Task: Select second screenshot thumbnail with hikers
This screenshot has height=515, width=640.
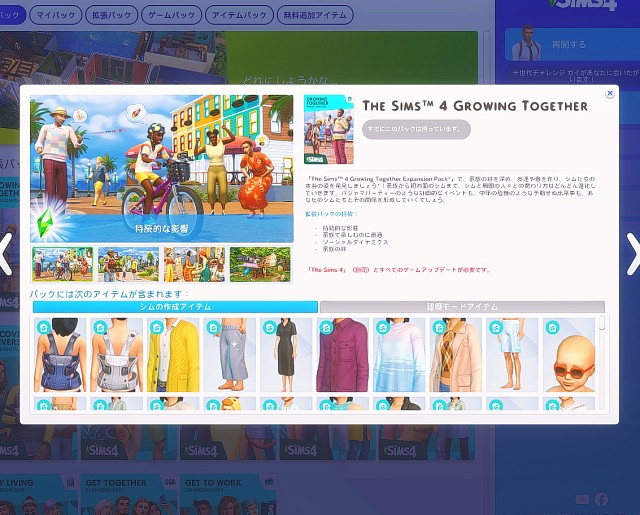Action: [128, 264]
